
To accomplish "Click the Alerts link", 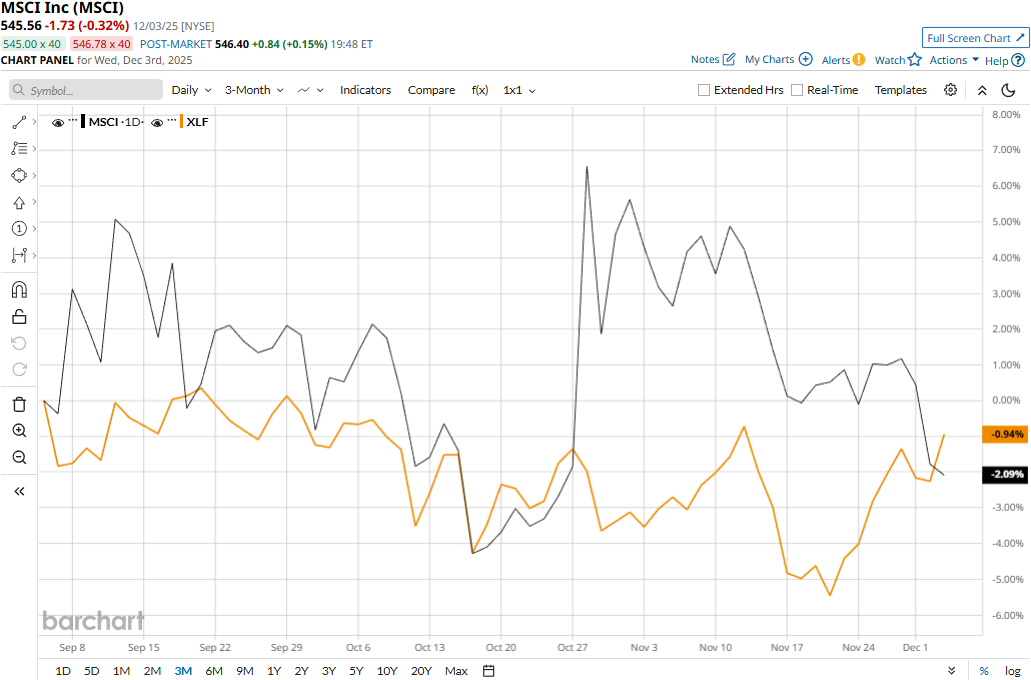I will click(836, 60).
